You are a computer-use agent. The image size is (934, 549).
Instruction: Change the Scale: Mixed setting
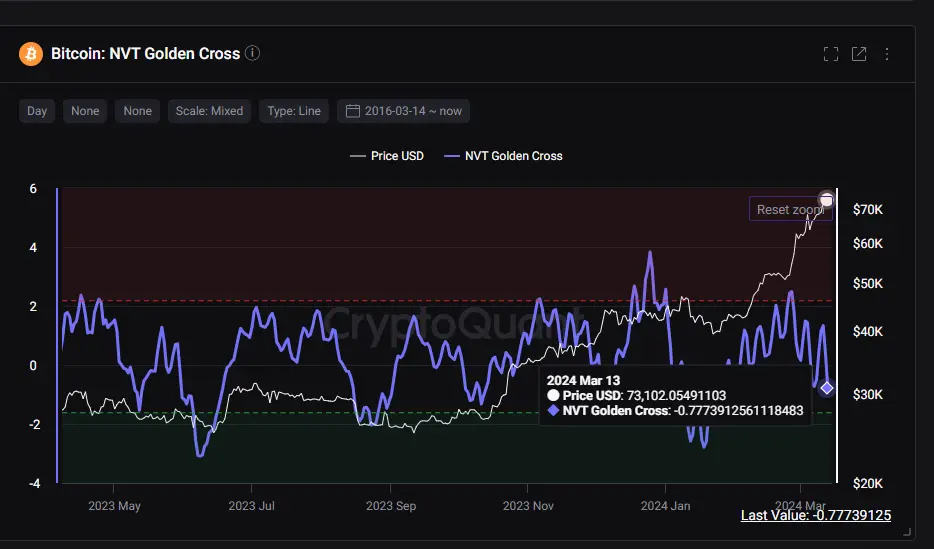click(x=209, y=111)
